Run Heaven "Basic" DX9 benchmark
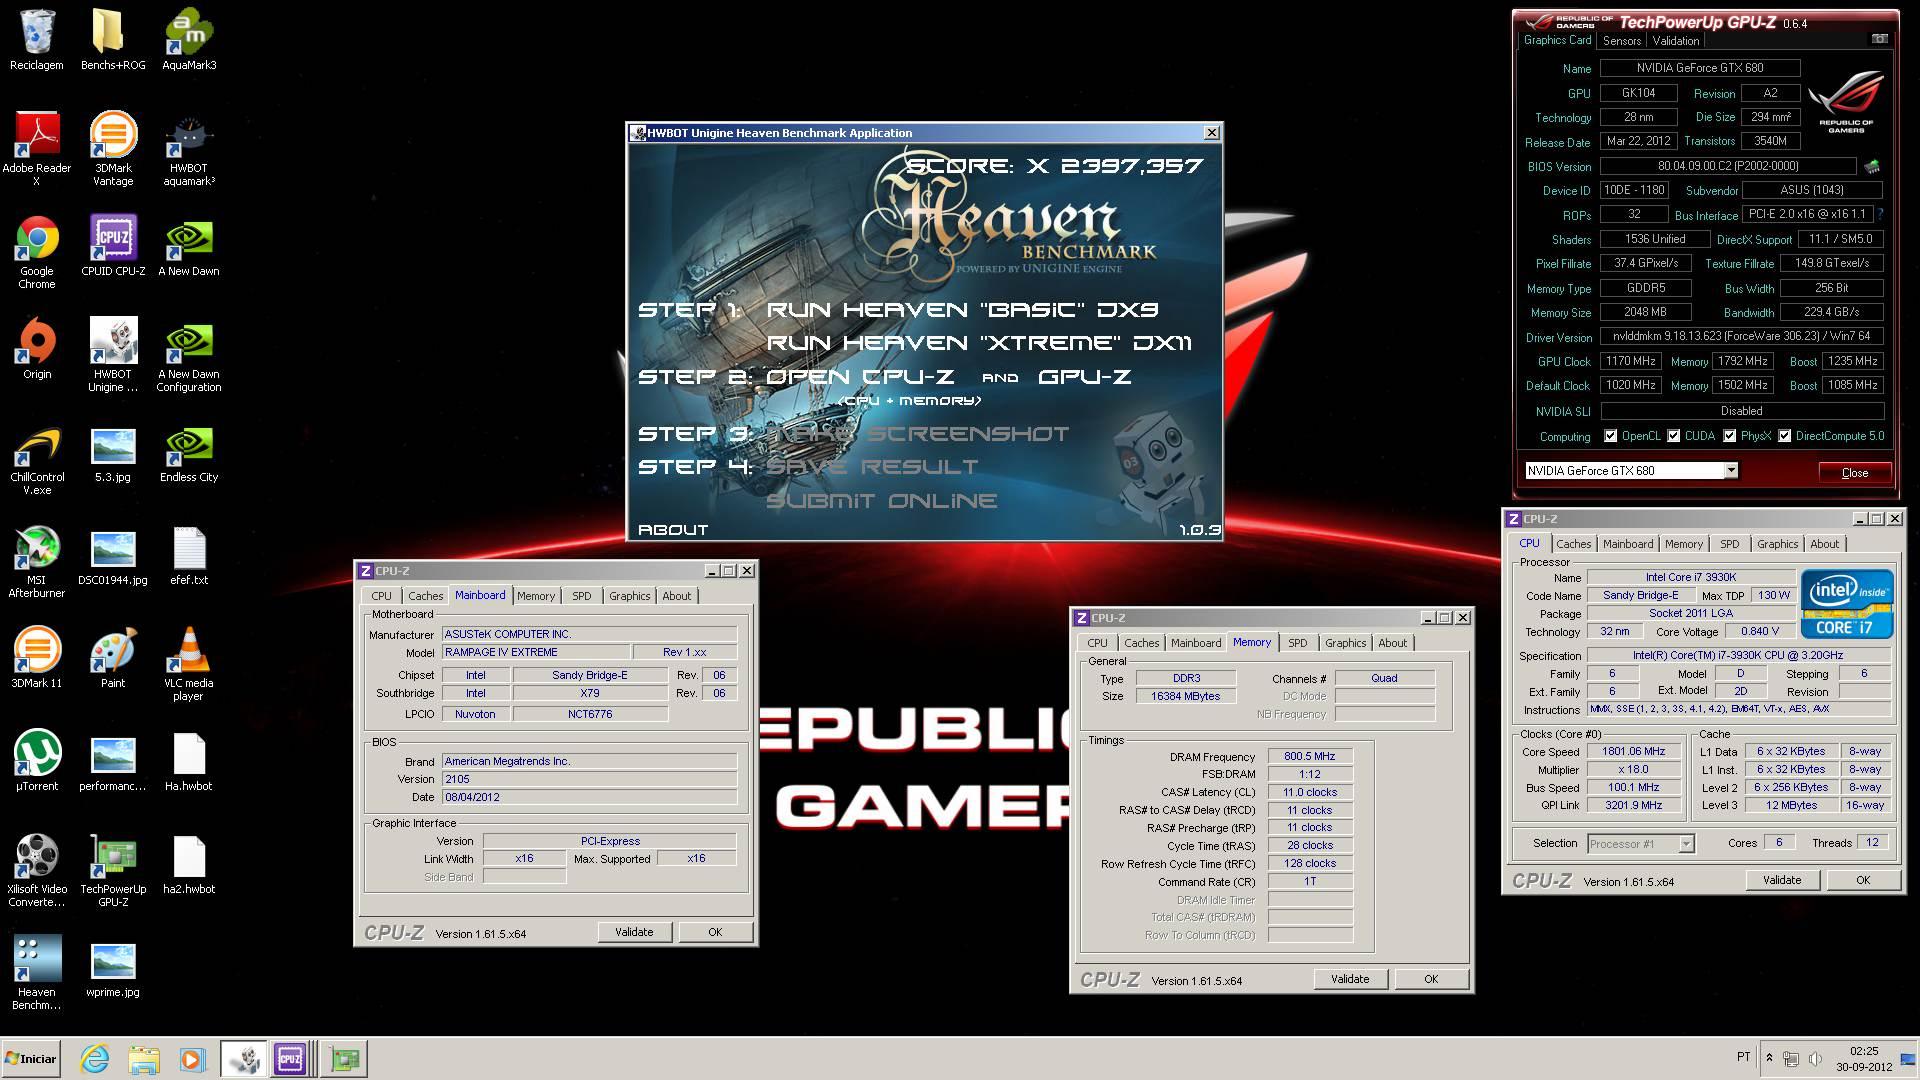The image size is (1920, 1080). pyautogui.click(x=962, y=309)
